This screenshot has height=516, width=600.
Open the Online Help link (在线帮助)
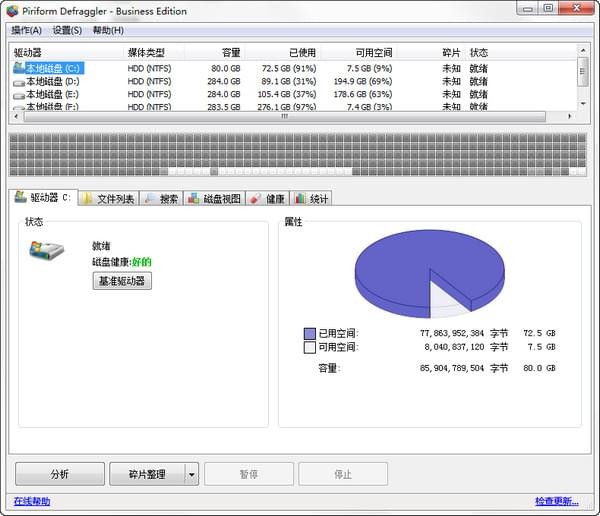coord(32,501)
